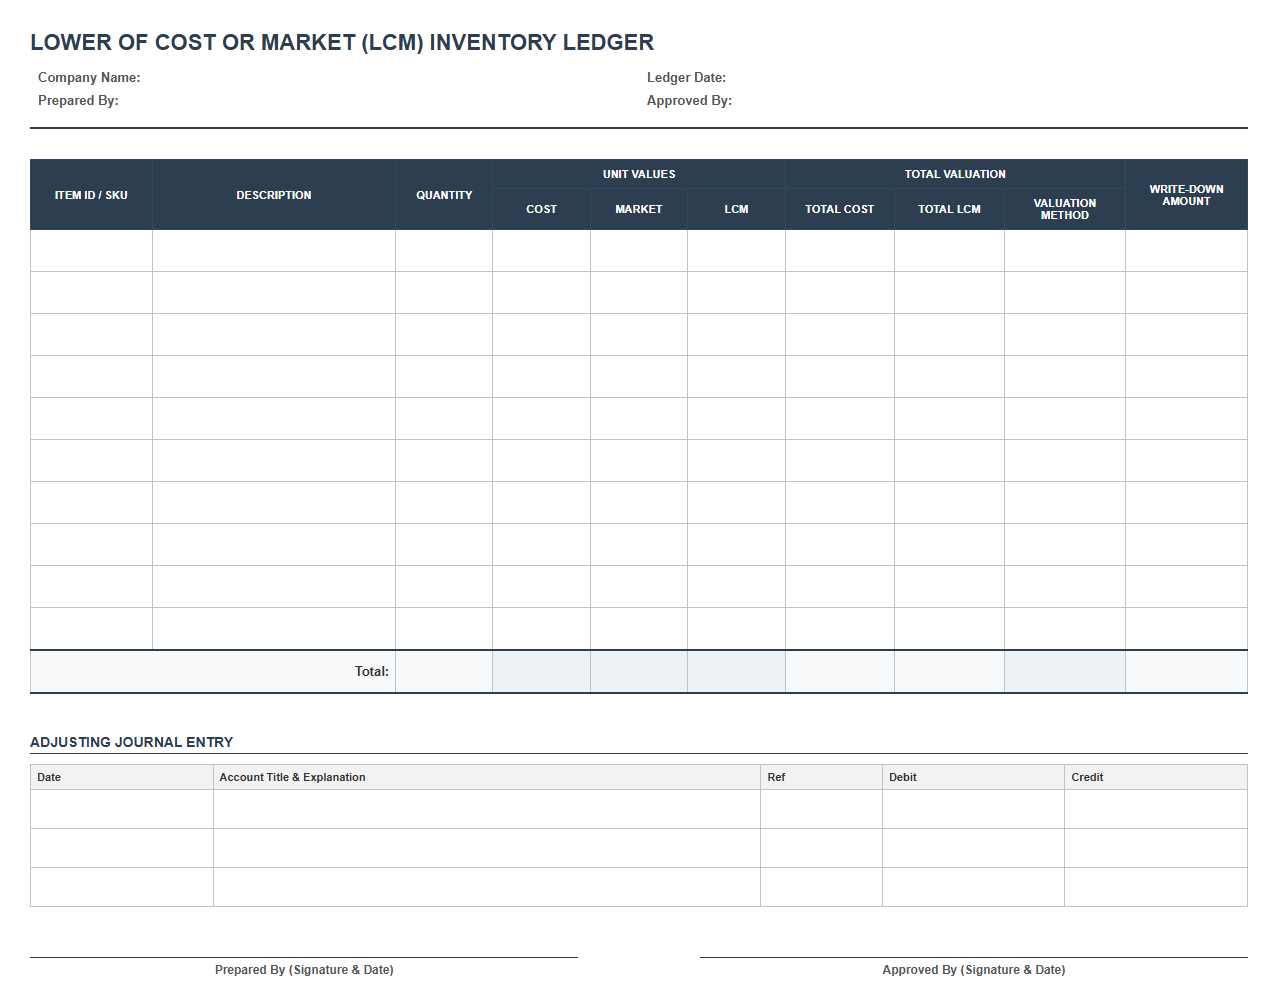Click the Total row write-down amount cell
Screen dimensions: 1278x1007
pyautogui.click(x=1186, y=672)
